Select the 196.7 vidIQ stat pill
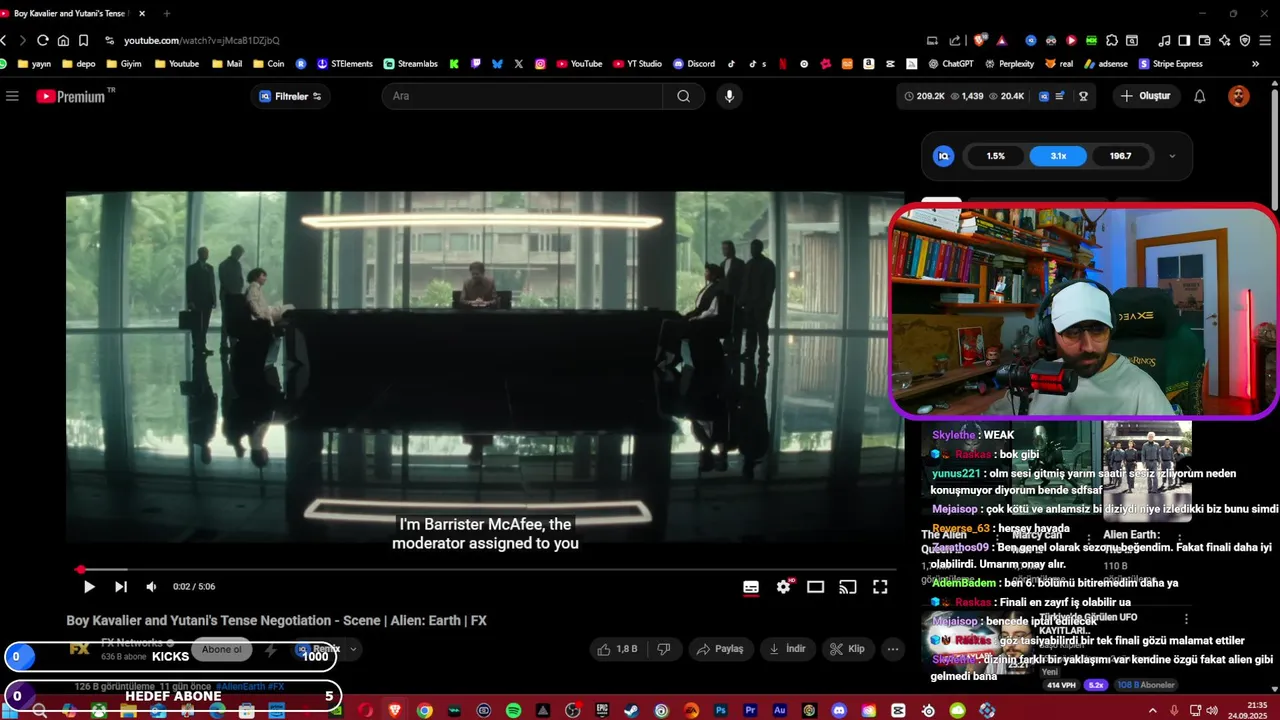 [x=1120, y=156]
